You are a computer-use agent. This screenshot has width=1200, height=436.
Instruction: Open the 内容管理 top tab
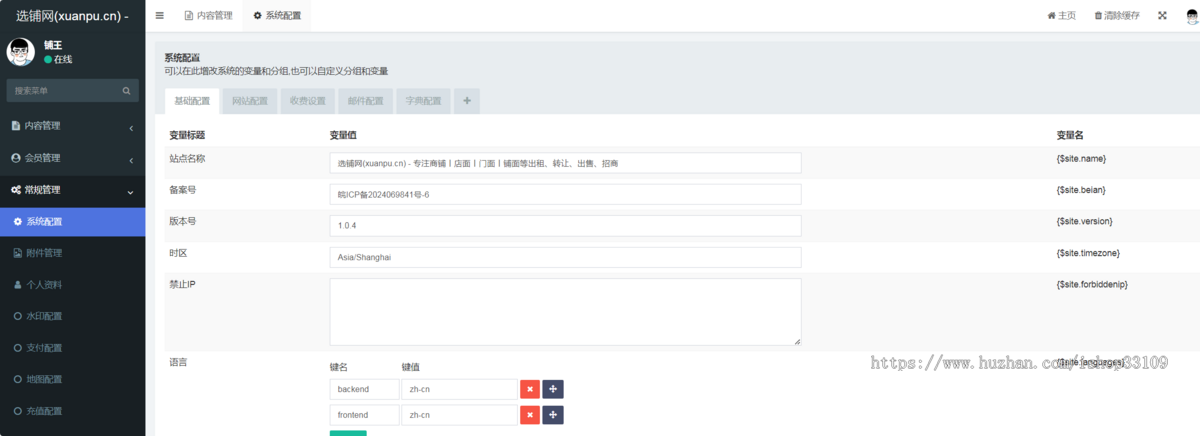[x=208, y=16]
